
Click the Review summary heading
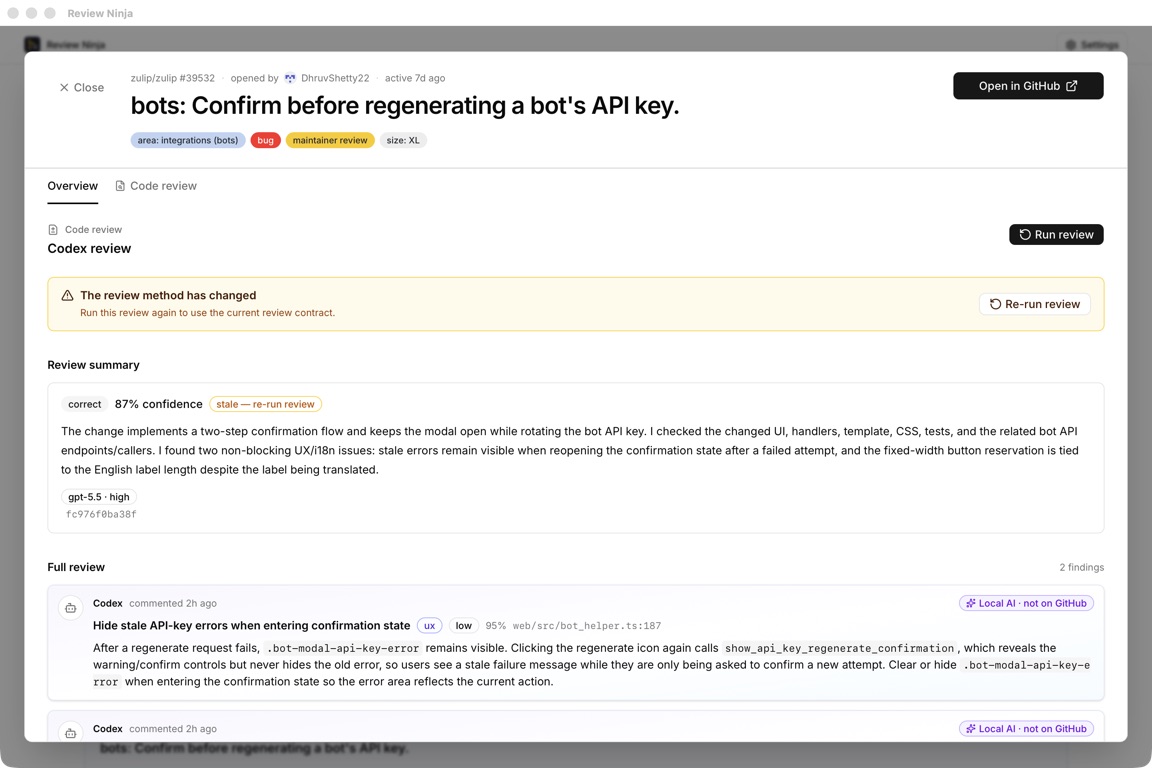coord(93,365)
